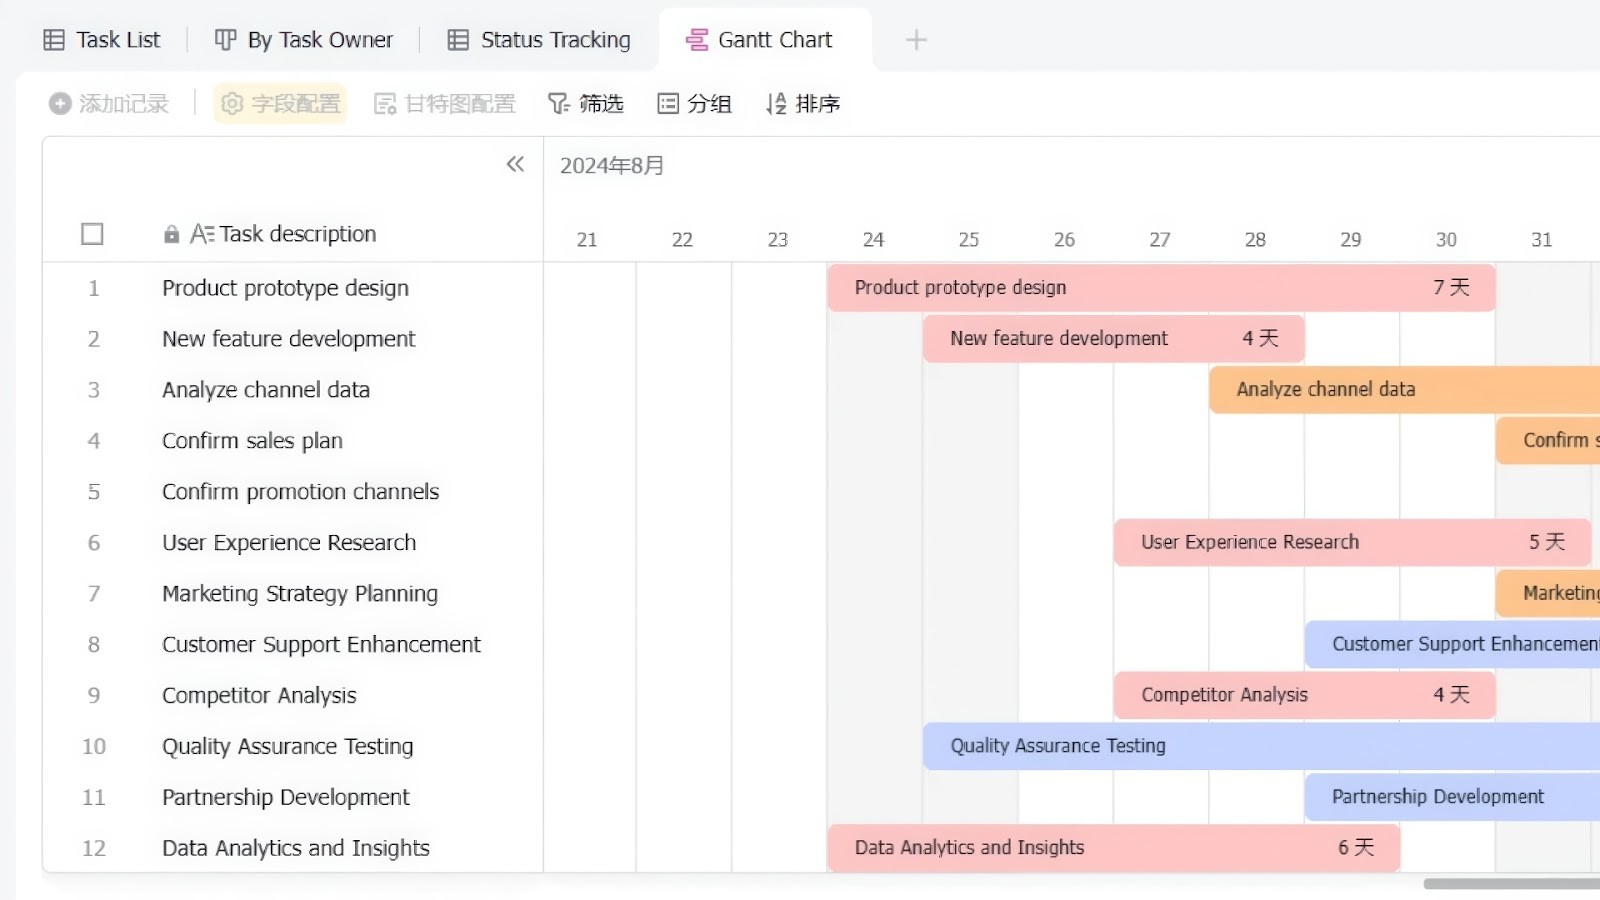Click the field type icon before Task description

202,233
